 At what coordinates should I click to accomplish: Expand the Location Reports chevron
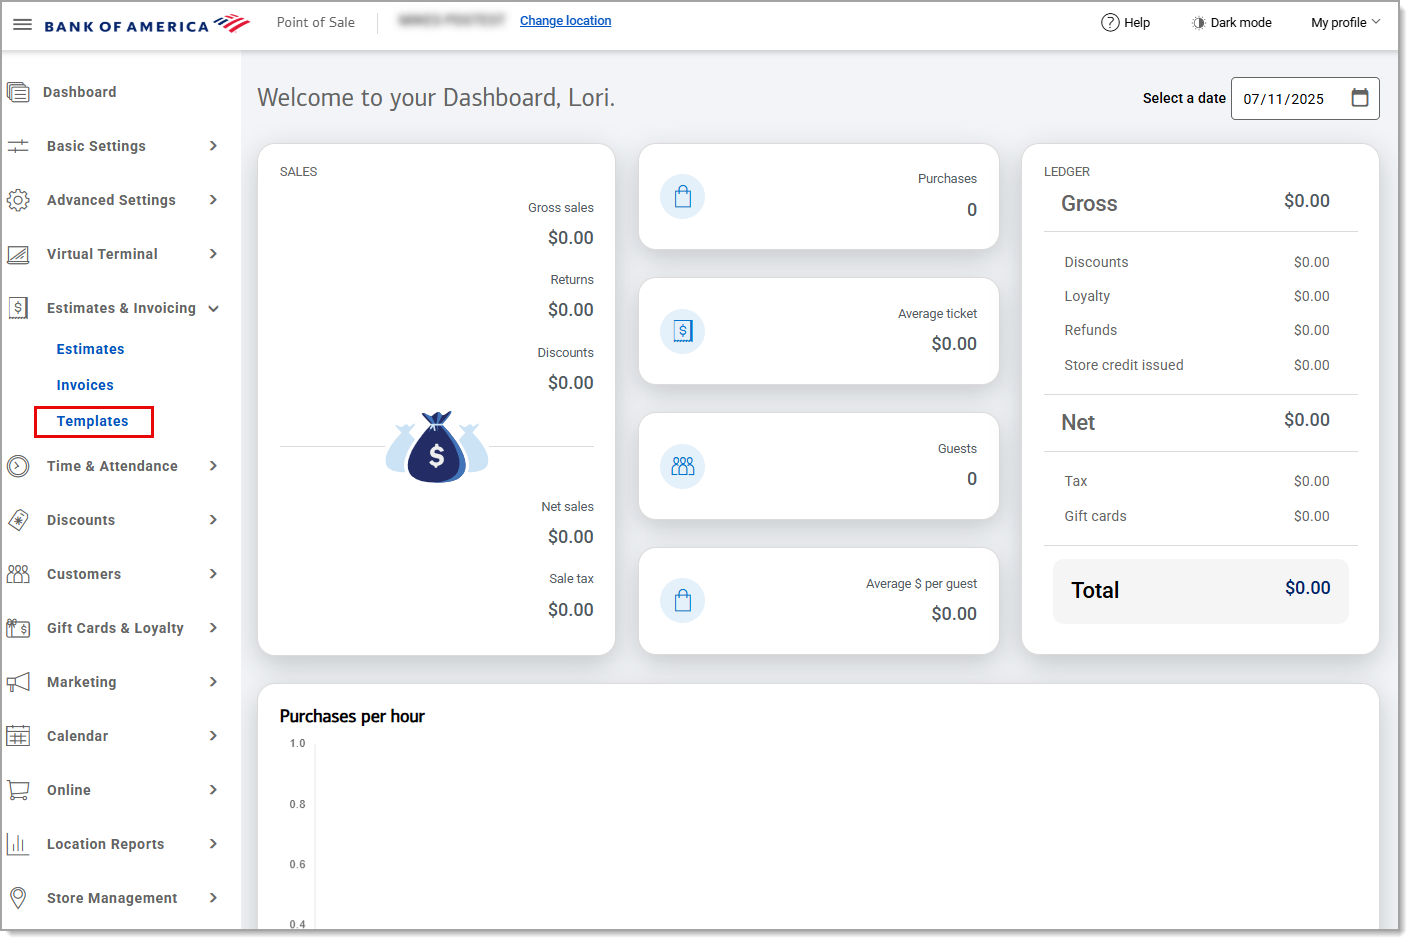point(213,844)
